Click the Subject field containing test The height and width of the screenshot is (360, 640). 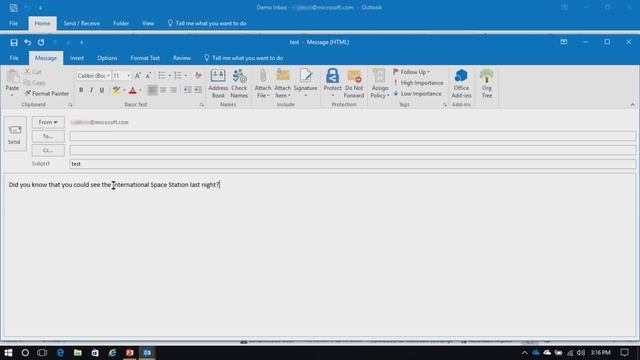click(353, 164)
